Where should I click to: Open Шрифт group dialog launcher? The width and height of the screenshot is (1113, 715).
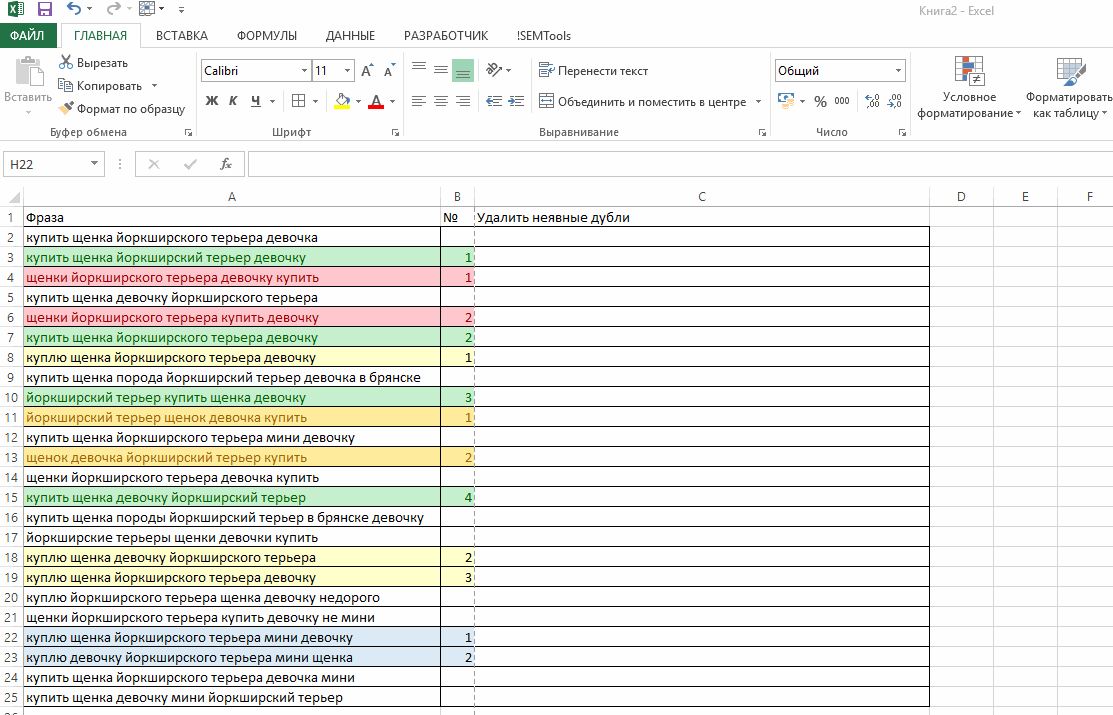pos(395,133)
